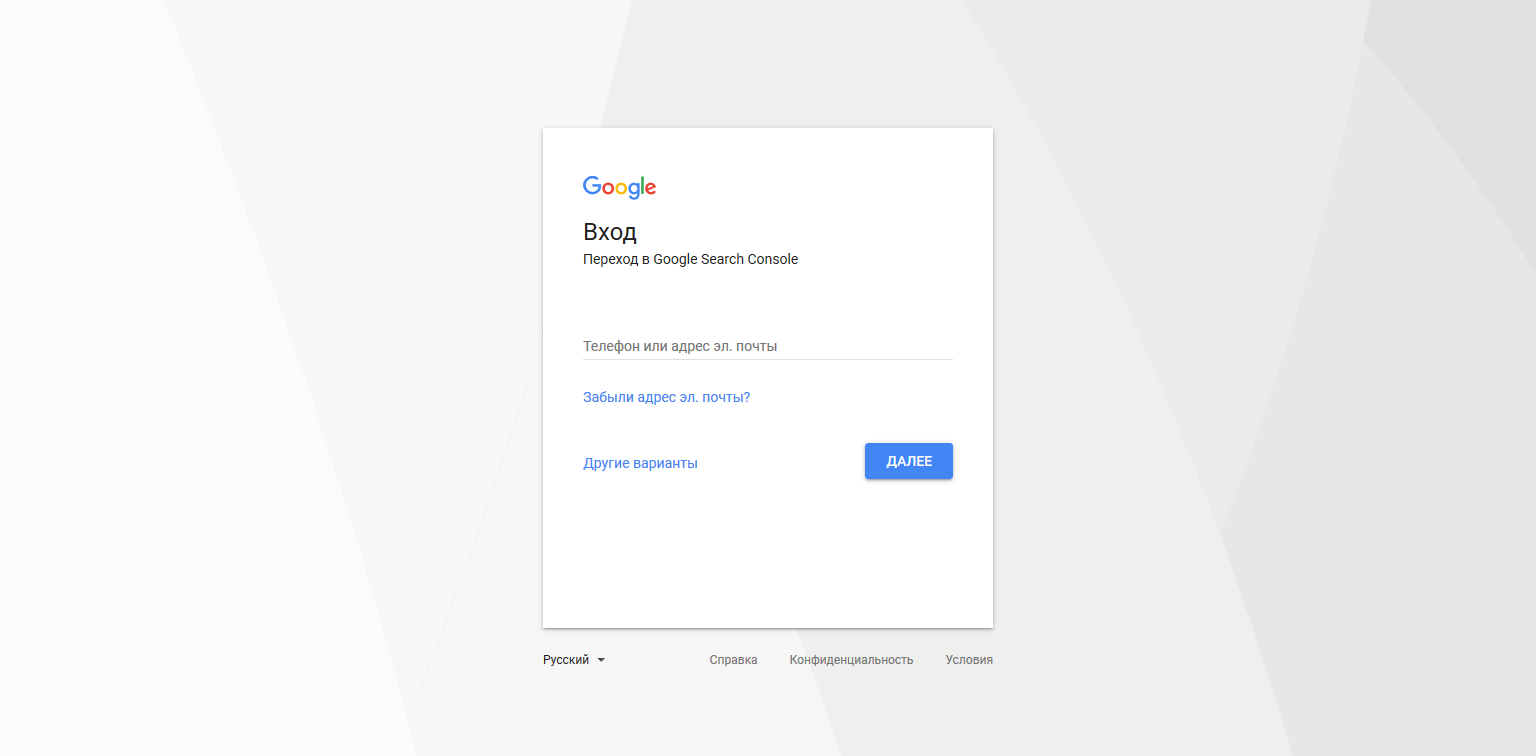Click the red letter e ending the Google logo
This screenshot has width=1536, height=756.
click(650, 188)
